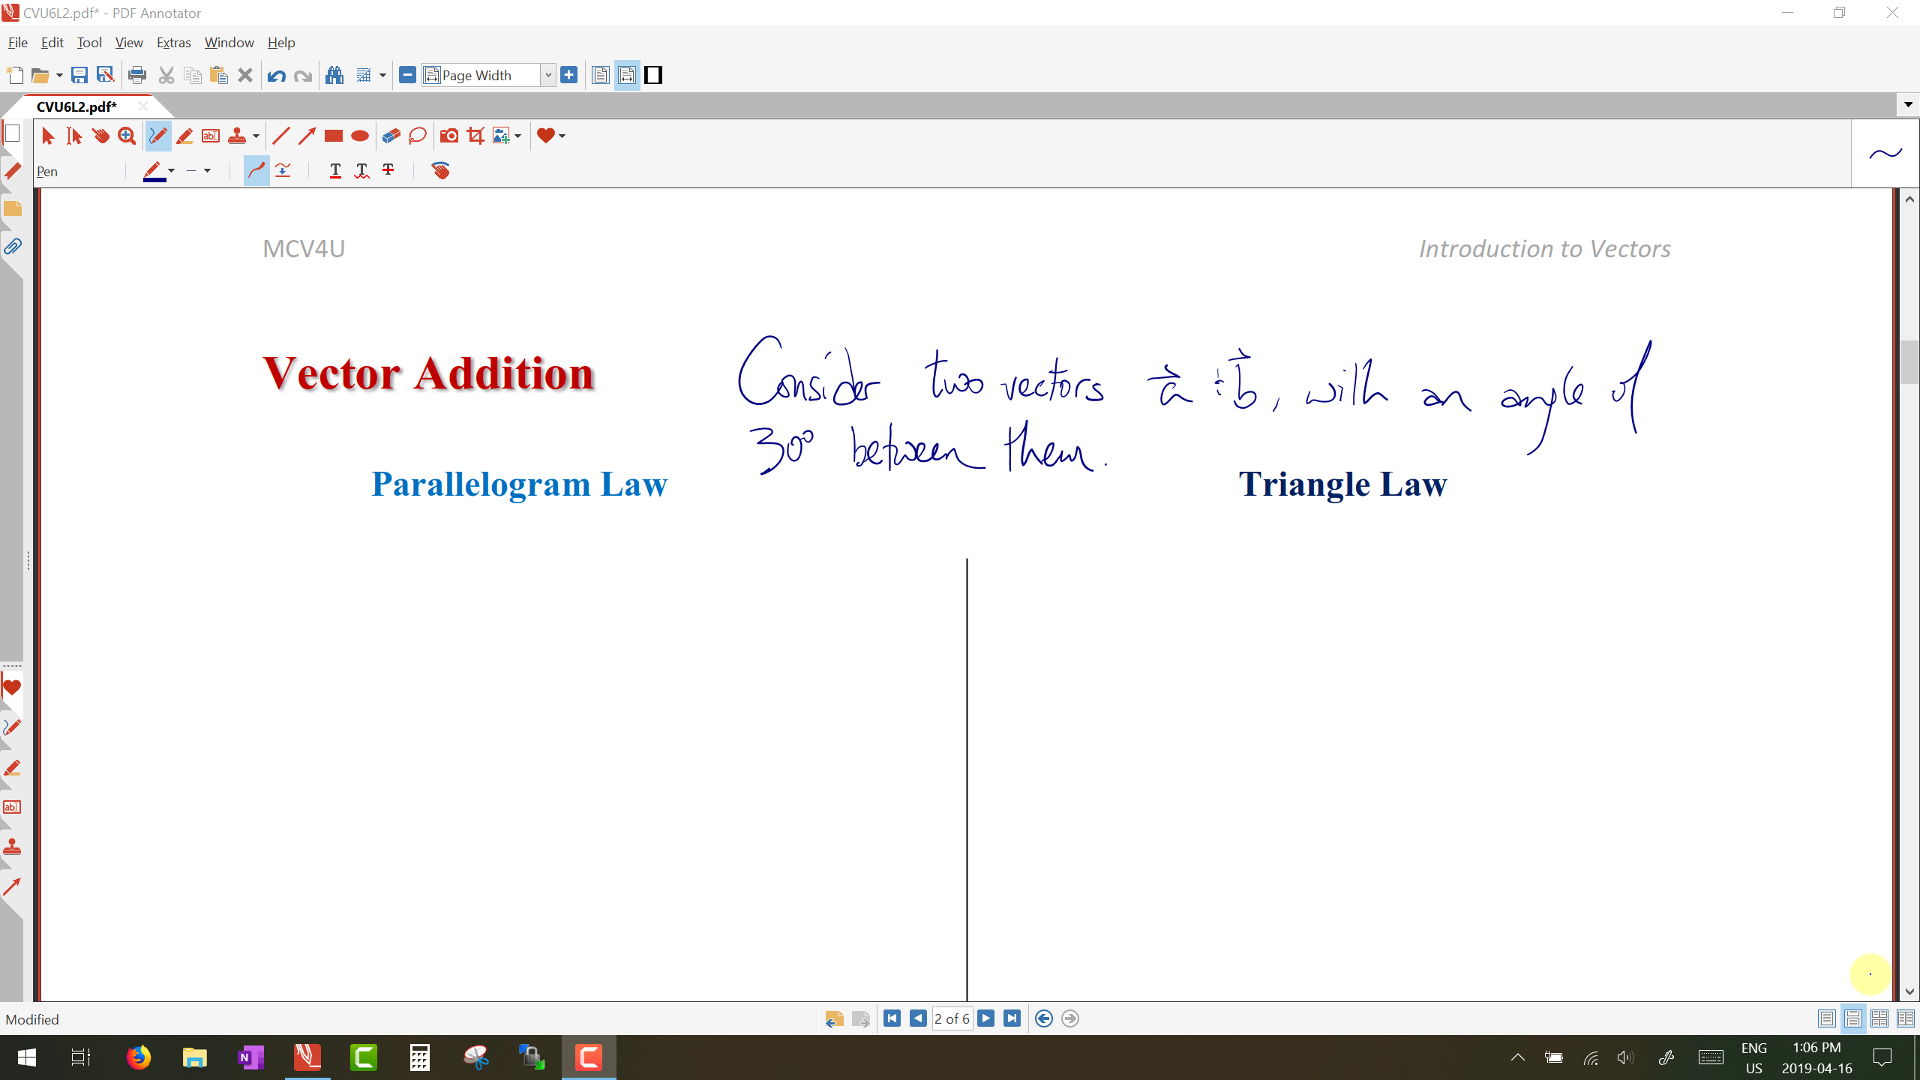Pick the Arrow drawing tool
Screen dimensions: 1920x1080
(307, 136)
